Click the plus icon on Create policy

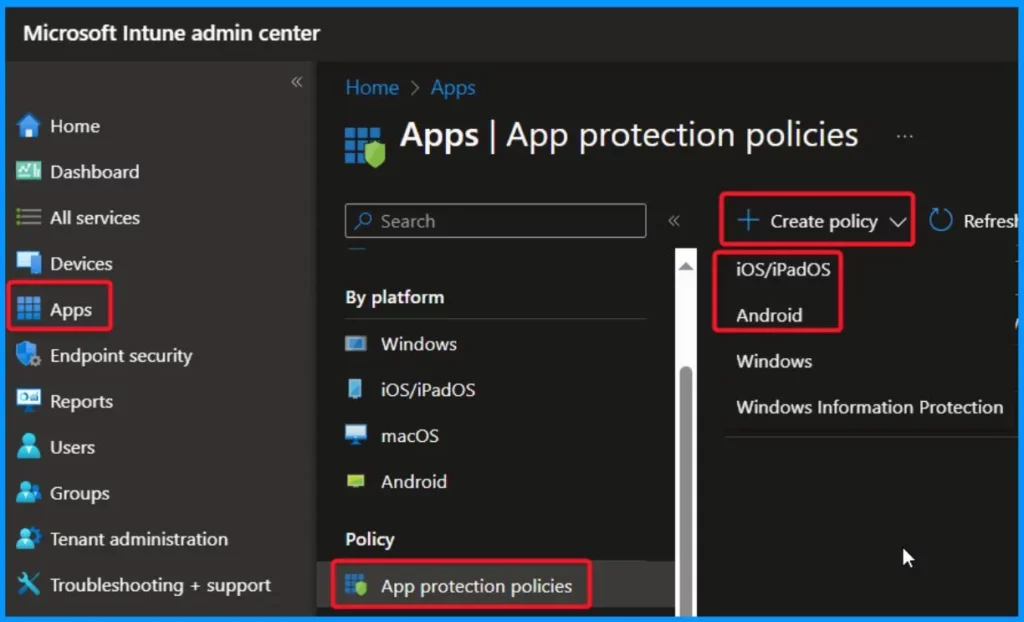[x=748, y=221]
